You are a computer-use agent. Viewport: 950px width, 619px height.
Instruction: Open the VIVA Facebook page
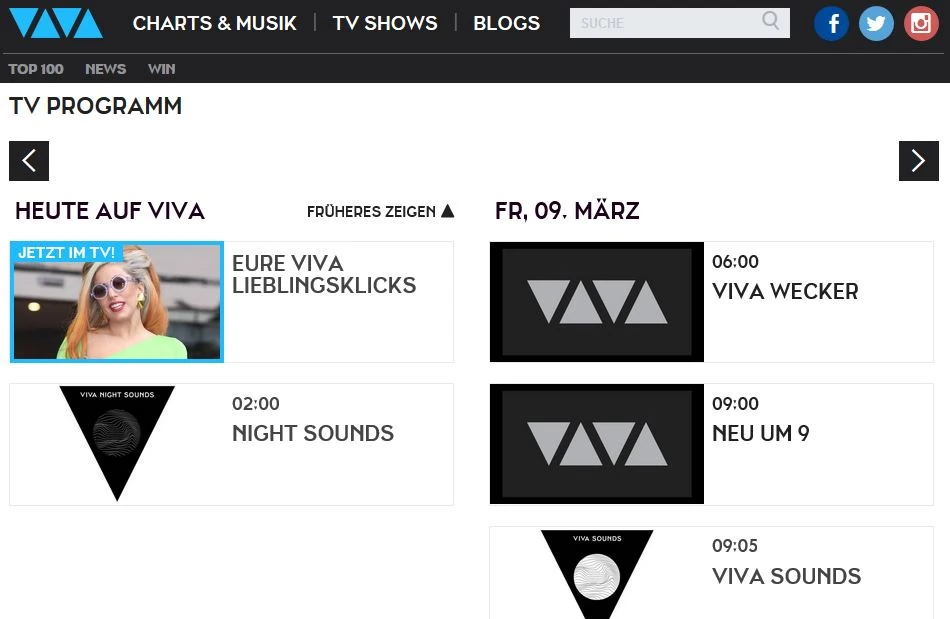tap(831, 23)
